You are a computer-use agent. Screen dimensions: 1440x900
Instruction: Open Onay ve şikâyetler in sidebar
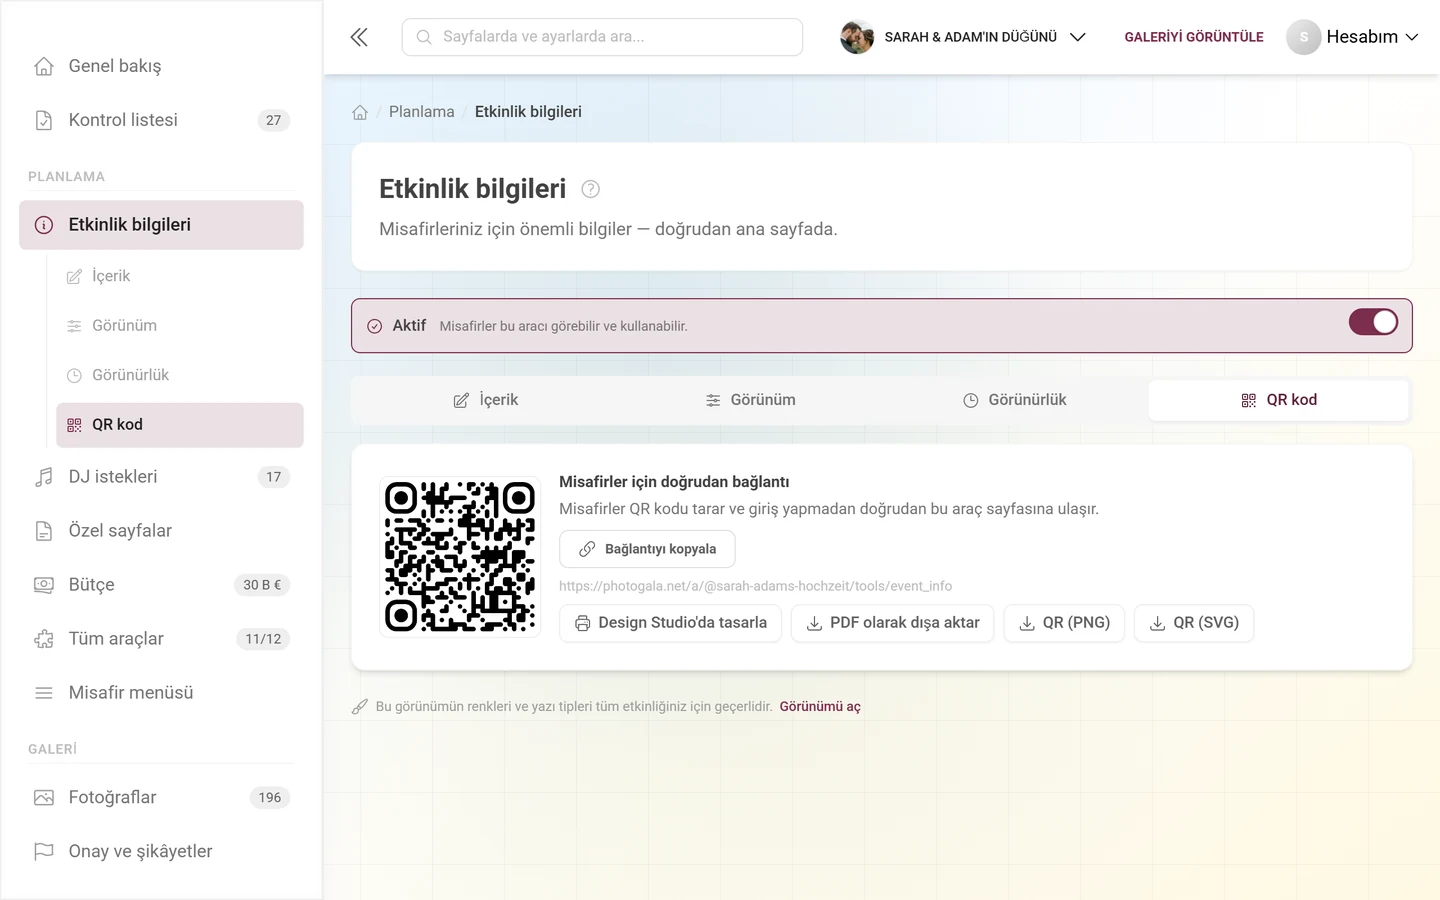[x=161, y=852]
